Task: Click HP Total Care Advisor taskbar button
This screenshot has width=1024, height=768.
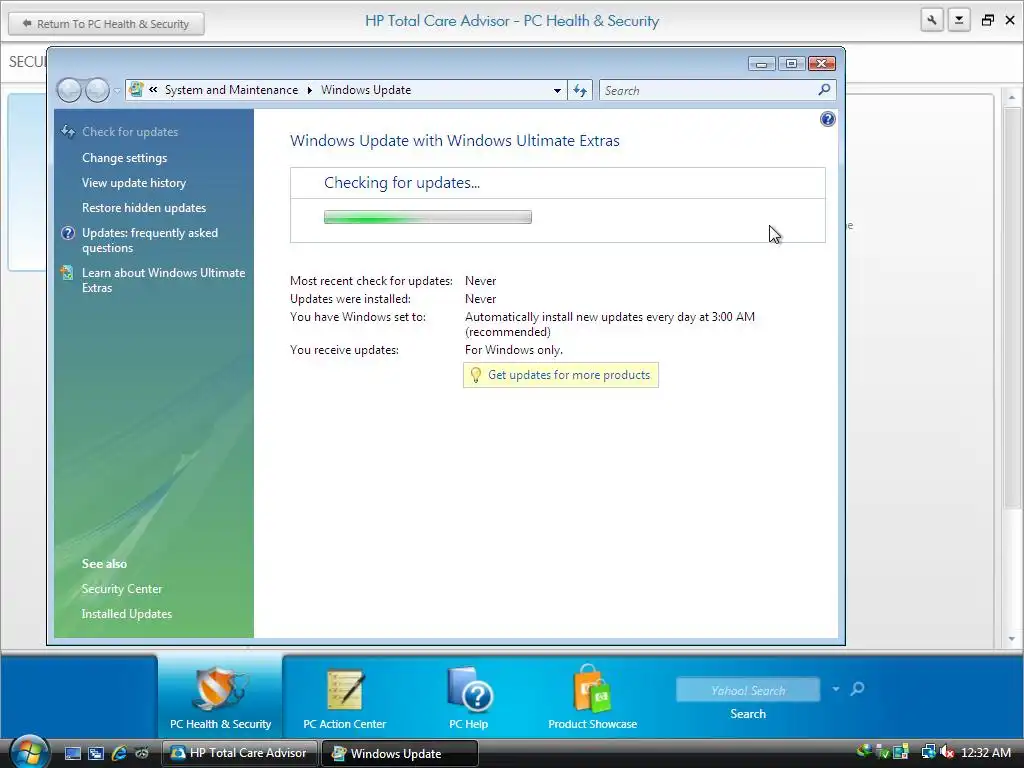Action: click(x=239, y=753)
